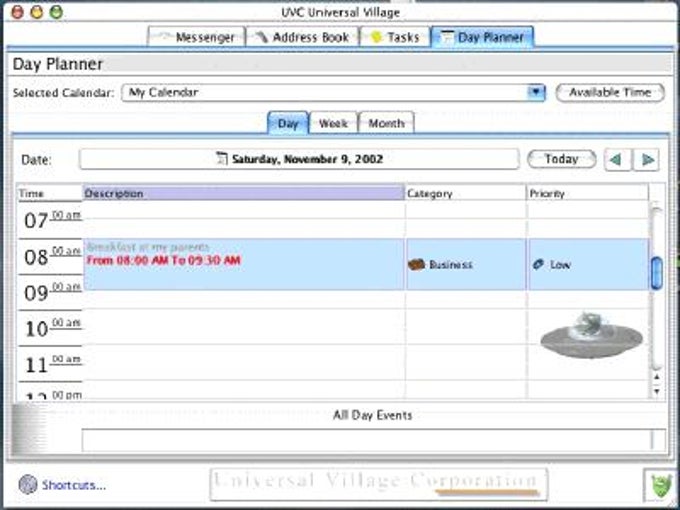Click the round Shortcuts icon

click(x=28, y=484)
